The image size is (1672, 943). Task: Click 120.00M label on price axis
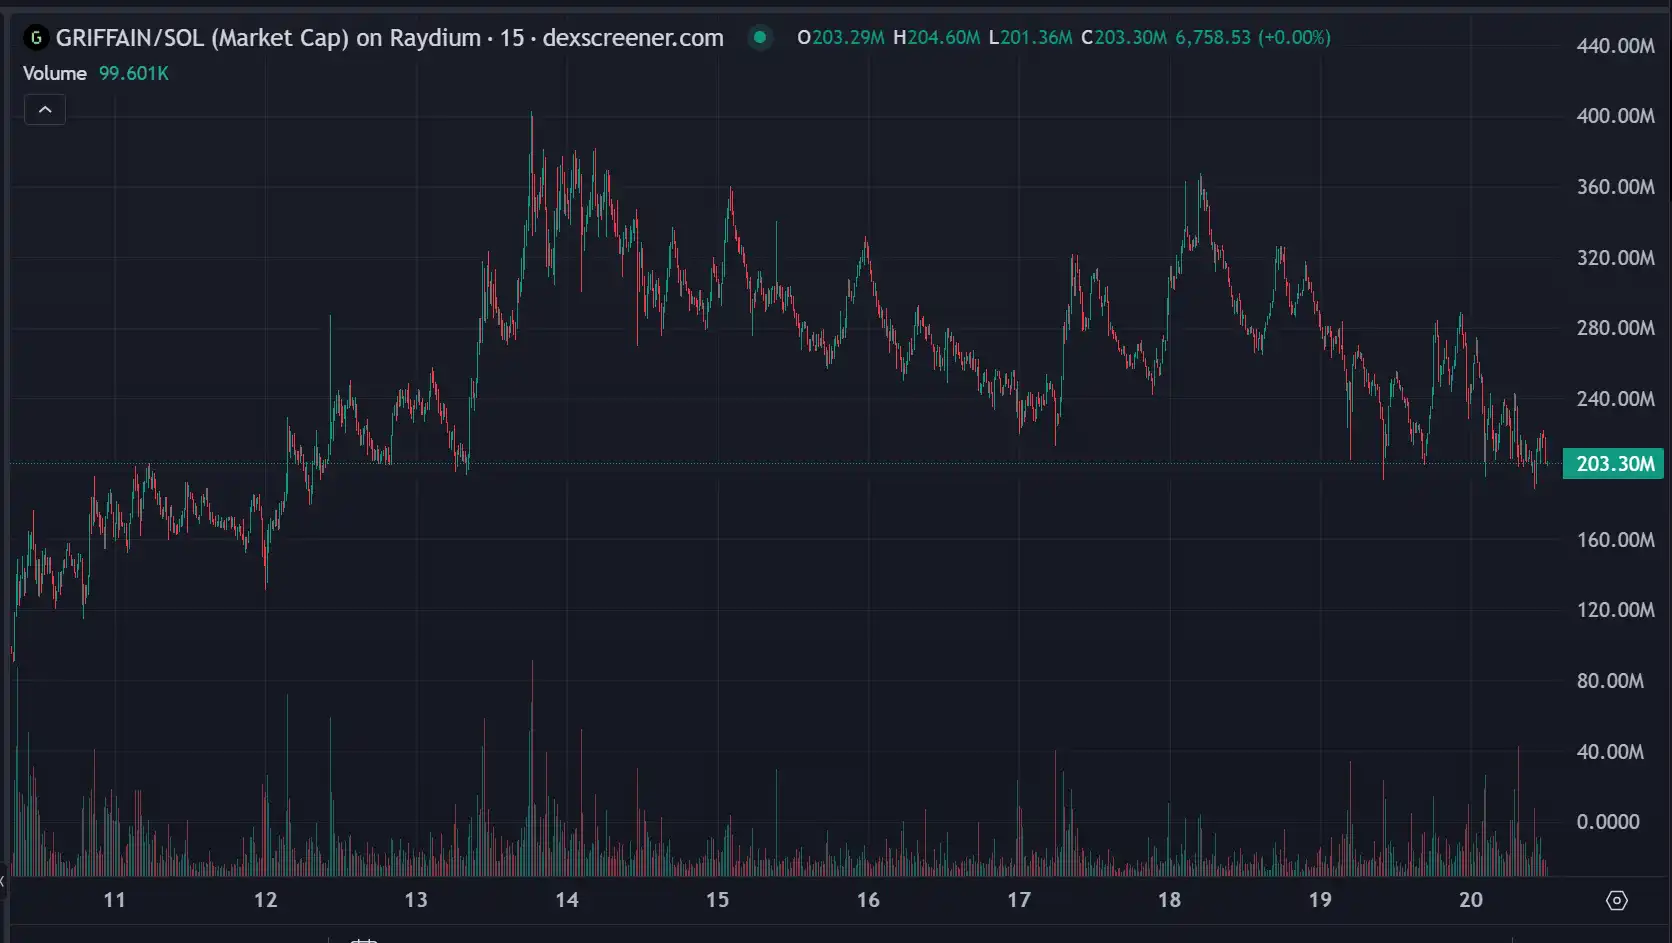pyautogui.click(x=1615, y=610)
